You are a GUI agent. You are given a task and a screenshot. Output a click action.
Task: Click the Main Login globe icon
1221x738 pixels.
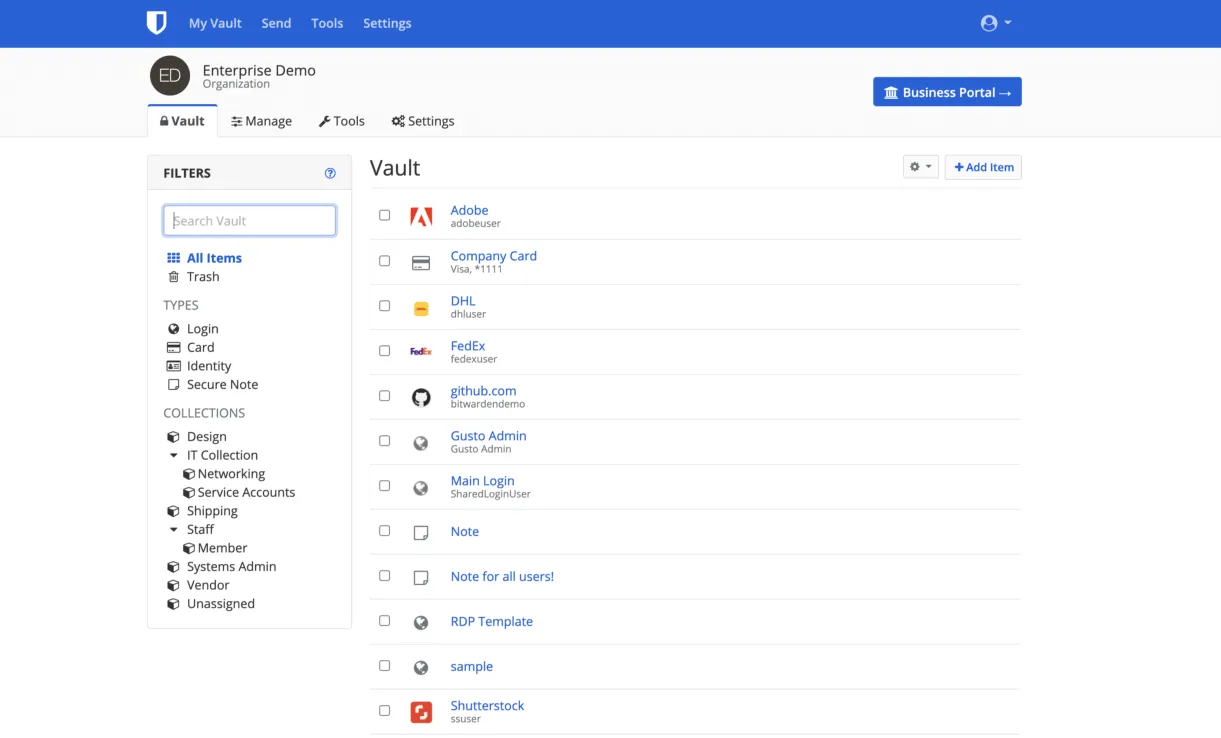tap(421, 488)
